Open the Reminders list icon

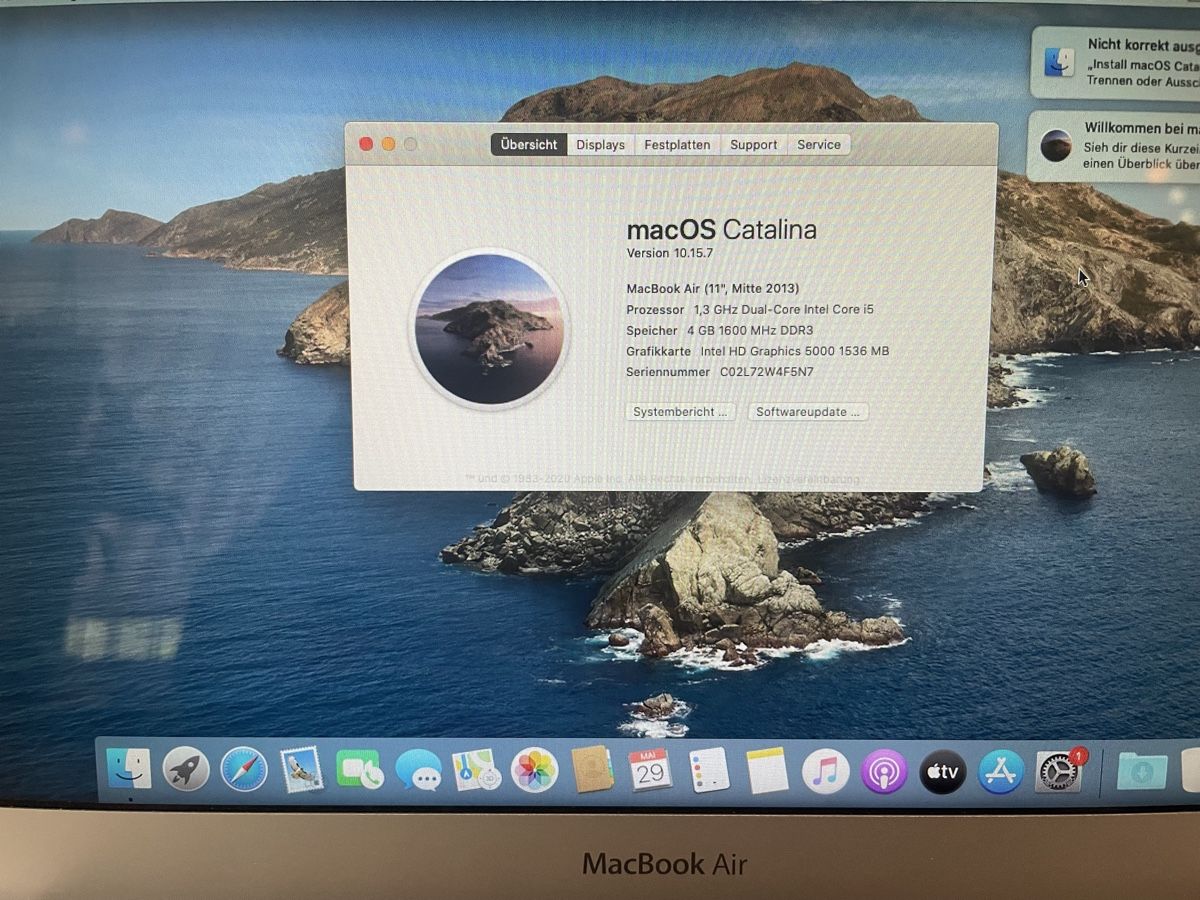pos(709,770)
